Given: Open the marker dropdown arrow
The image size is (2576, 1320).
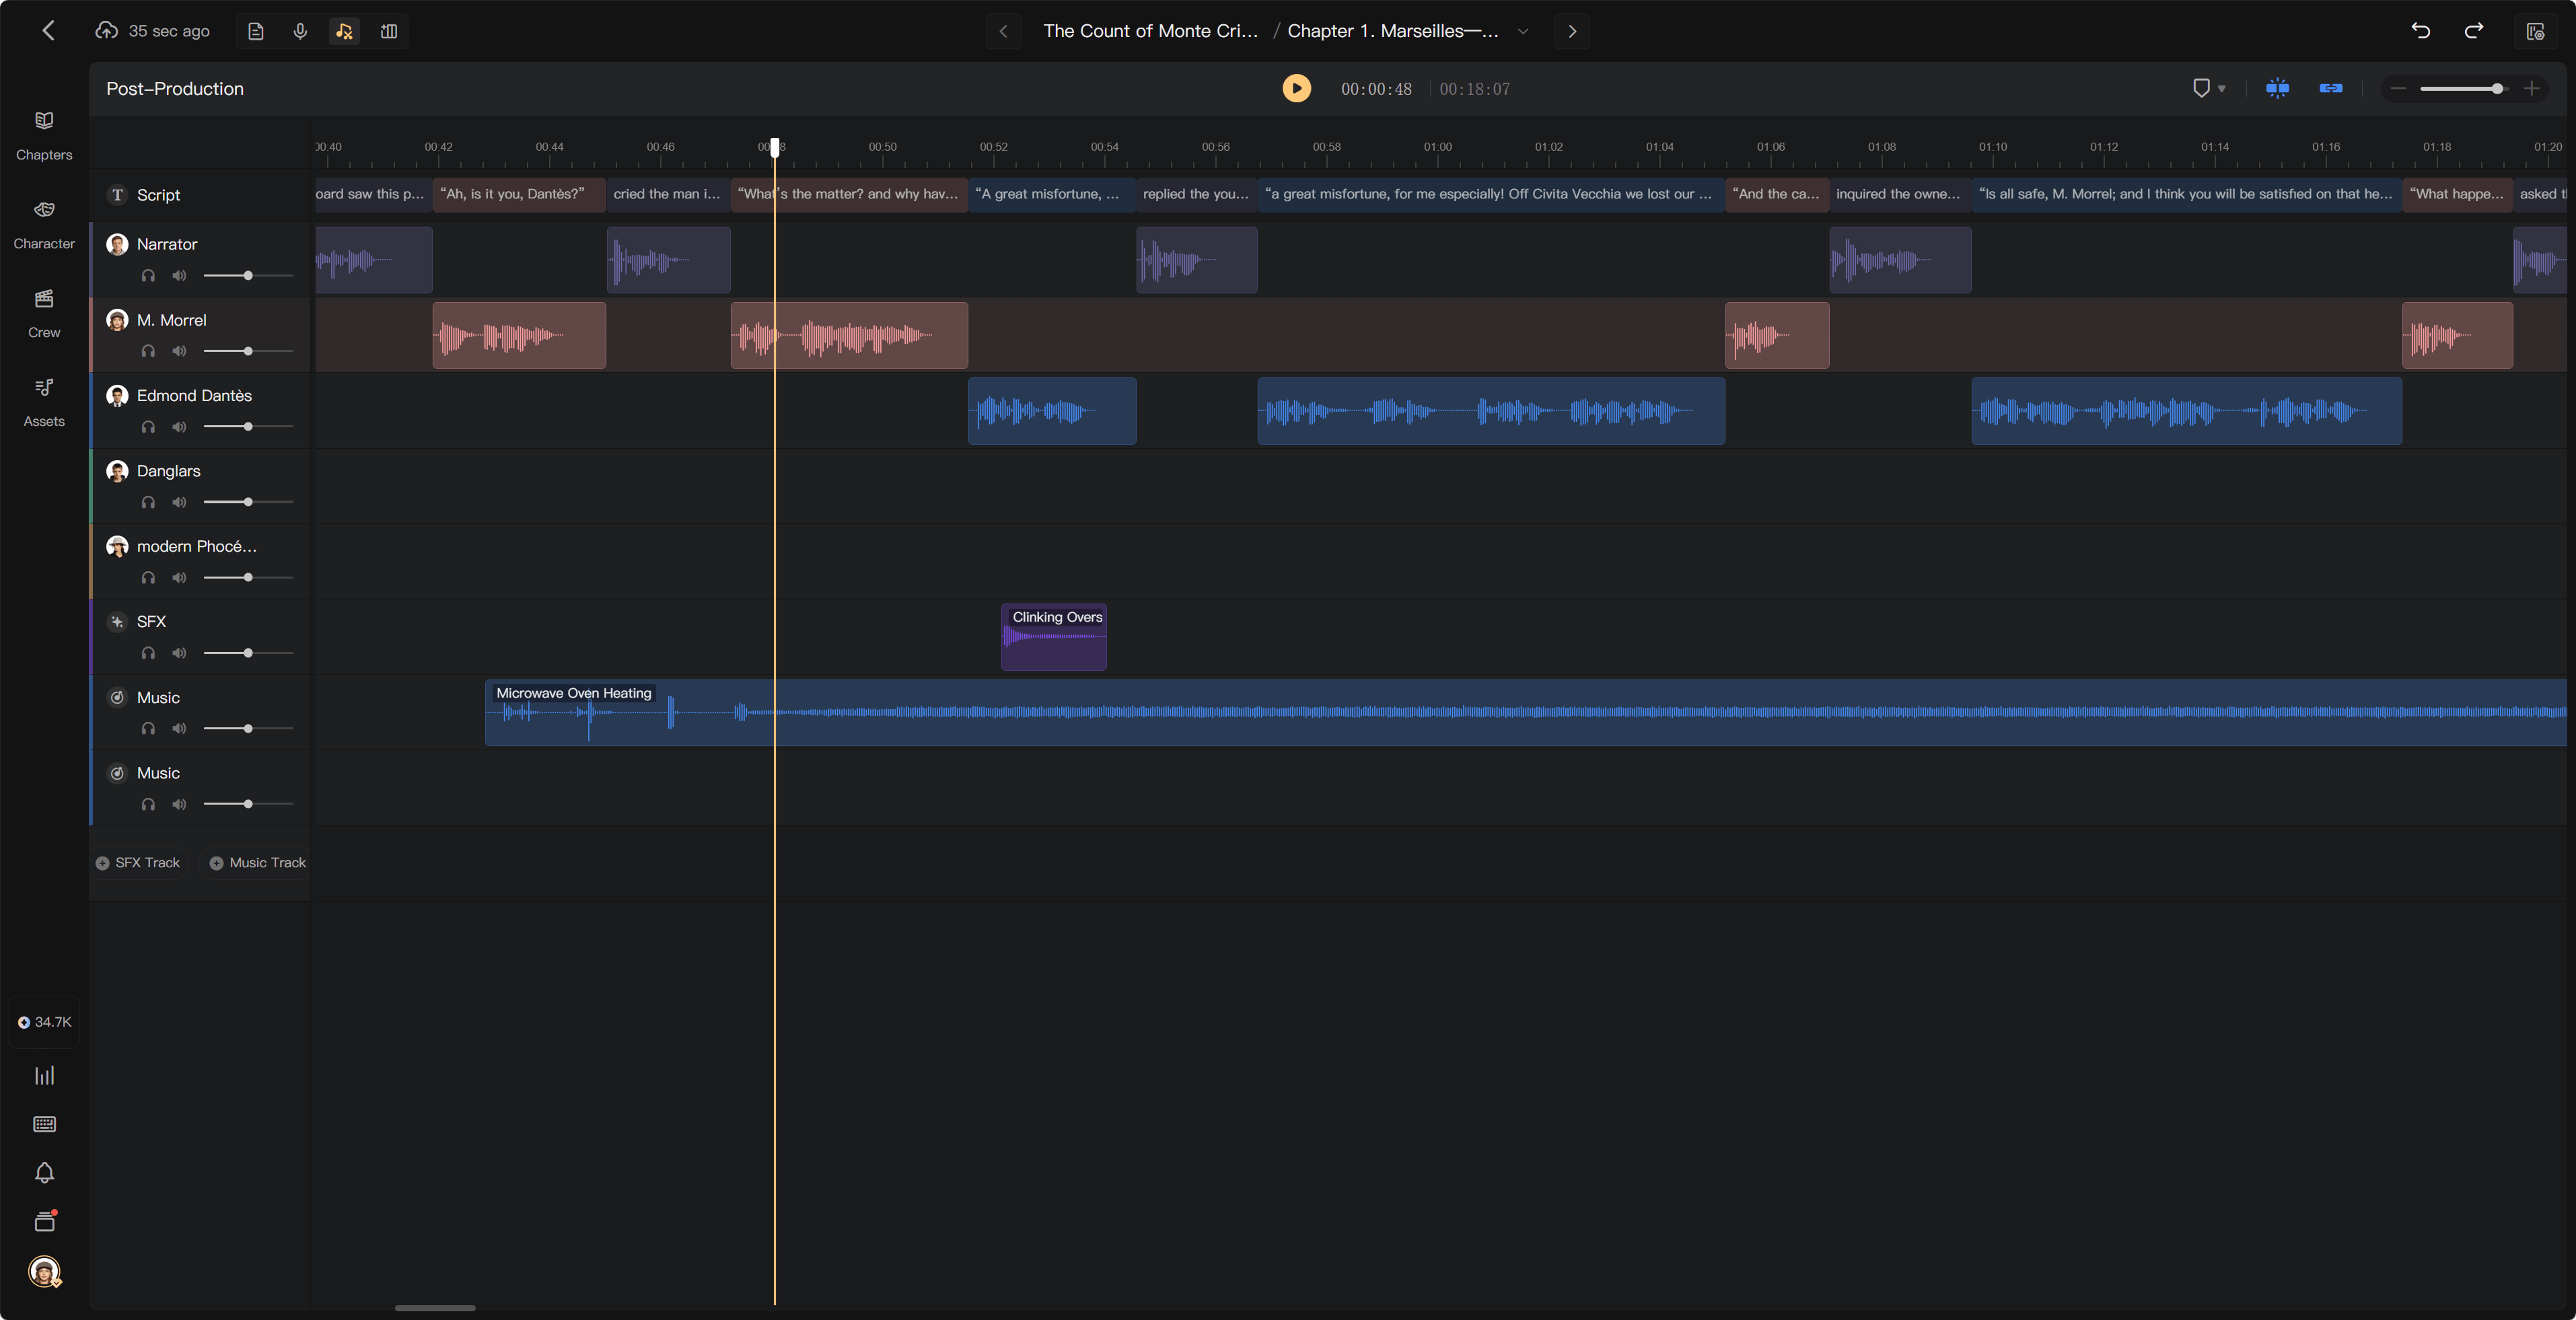Looking at the screenshot, I should (x=2222, y=89).
